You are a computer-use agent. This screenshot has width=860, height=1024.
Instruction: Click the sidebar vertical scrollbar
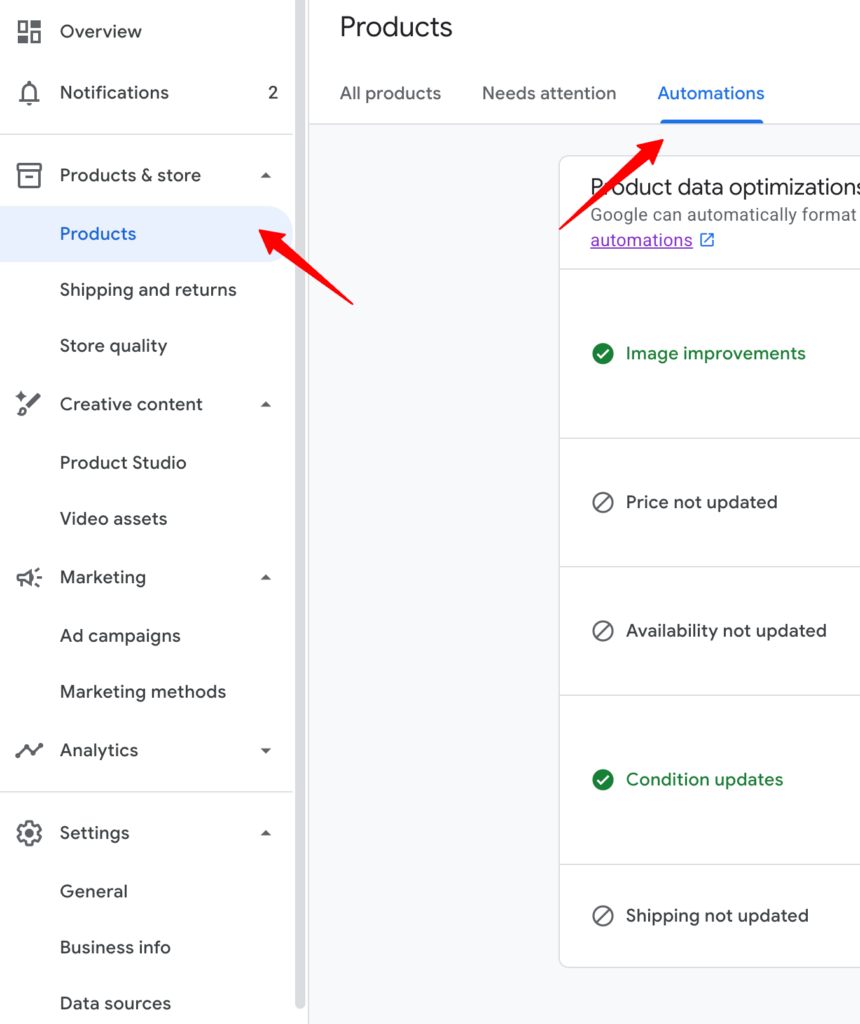pos(300,500)
